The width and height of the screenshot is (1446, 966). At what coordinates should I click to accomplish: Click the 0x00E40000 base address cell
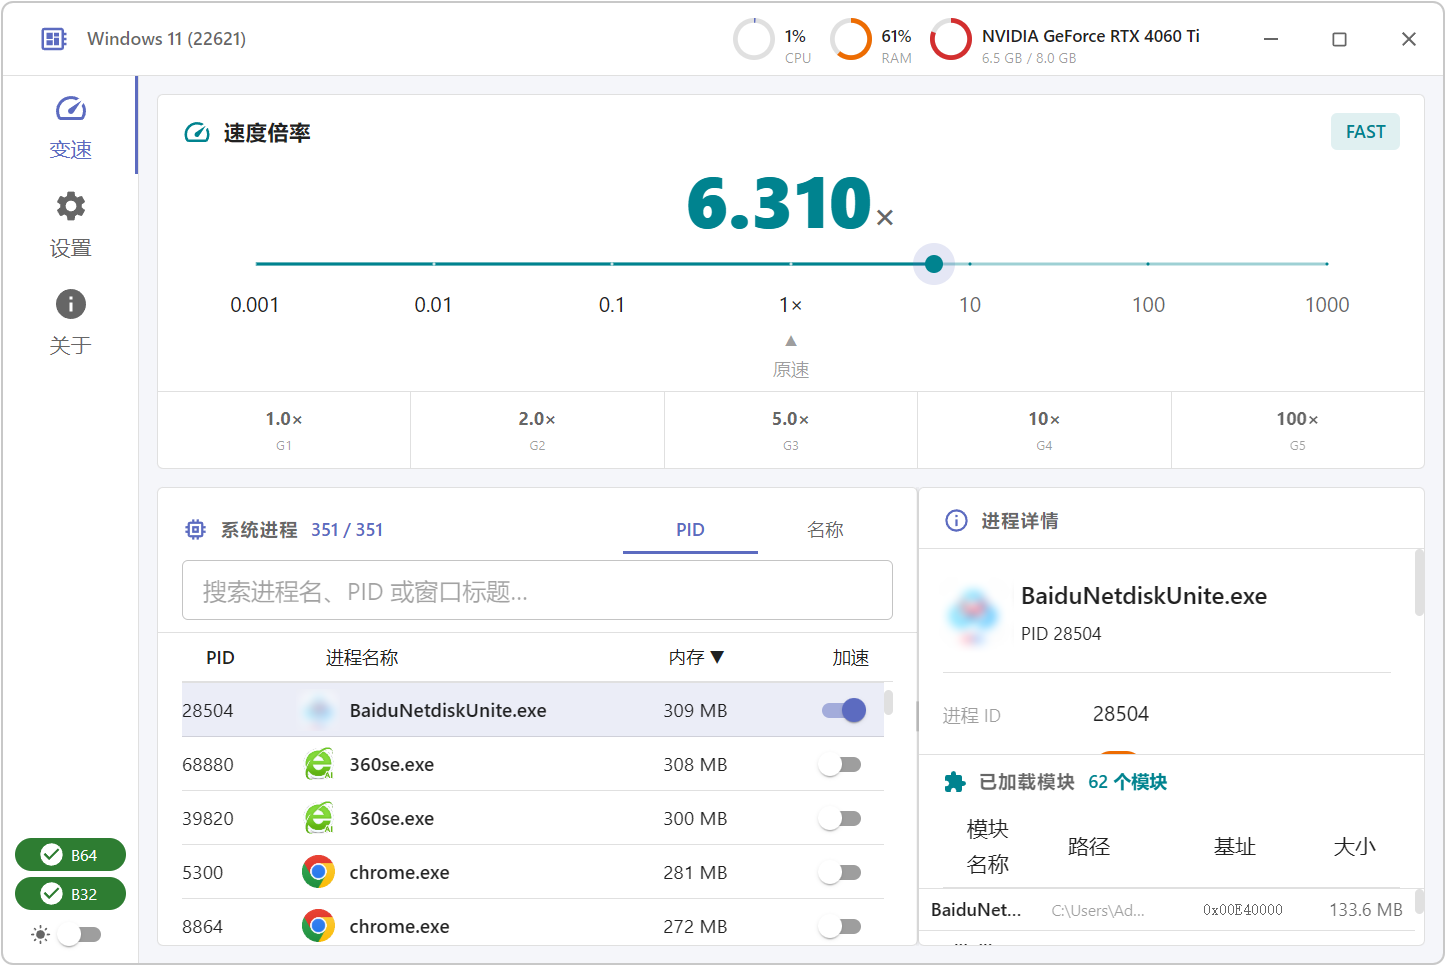(x=1243, y=910)
